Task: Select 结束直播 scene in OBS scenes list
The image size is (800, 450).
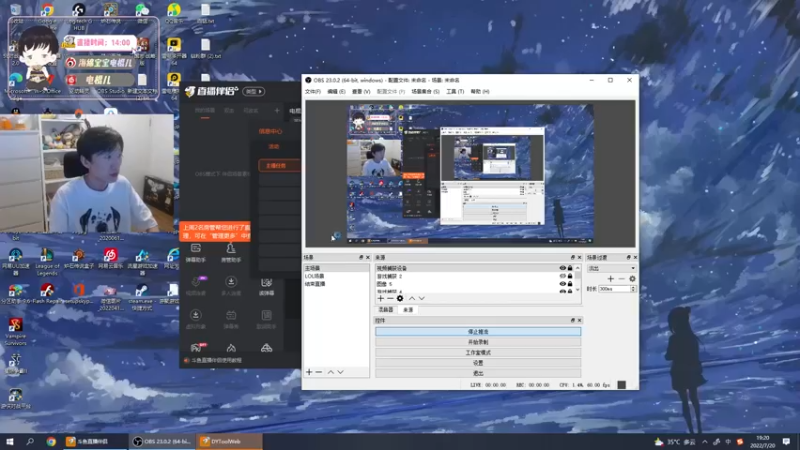Action: [x=336, y=284]
